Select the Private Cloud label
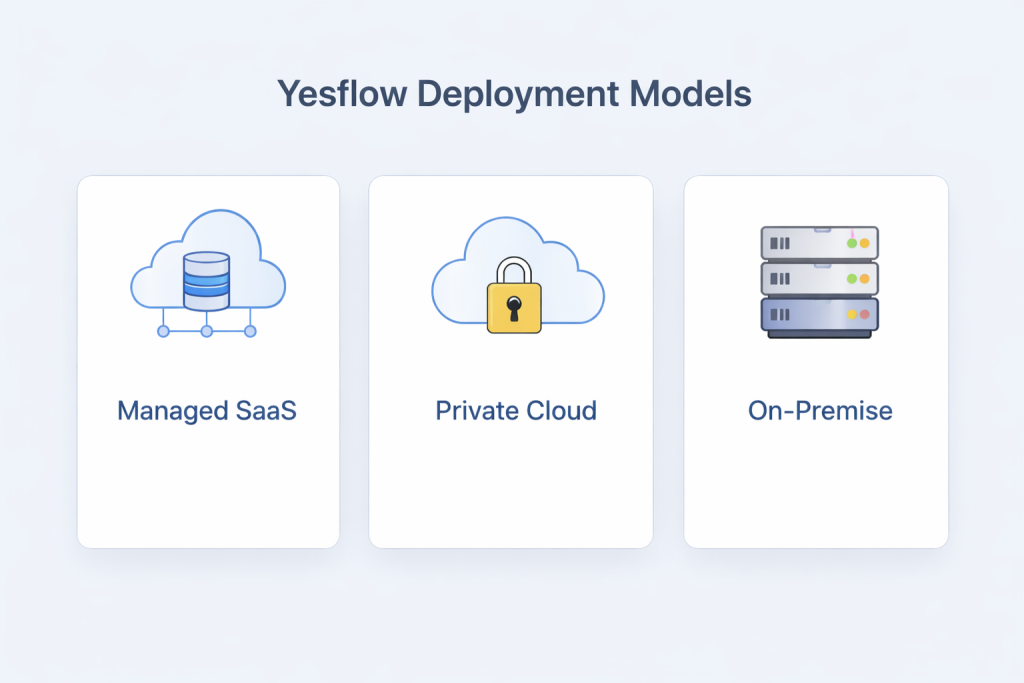 tap(515, 411)
